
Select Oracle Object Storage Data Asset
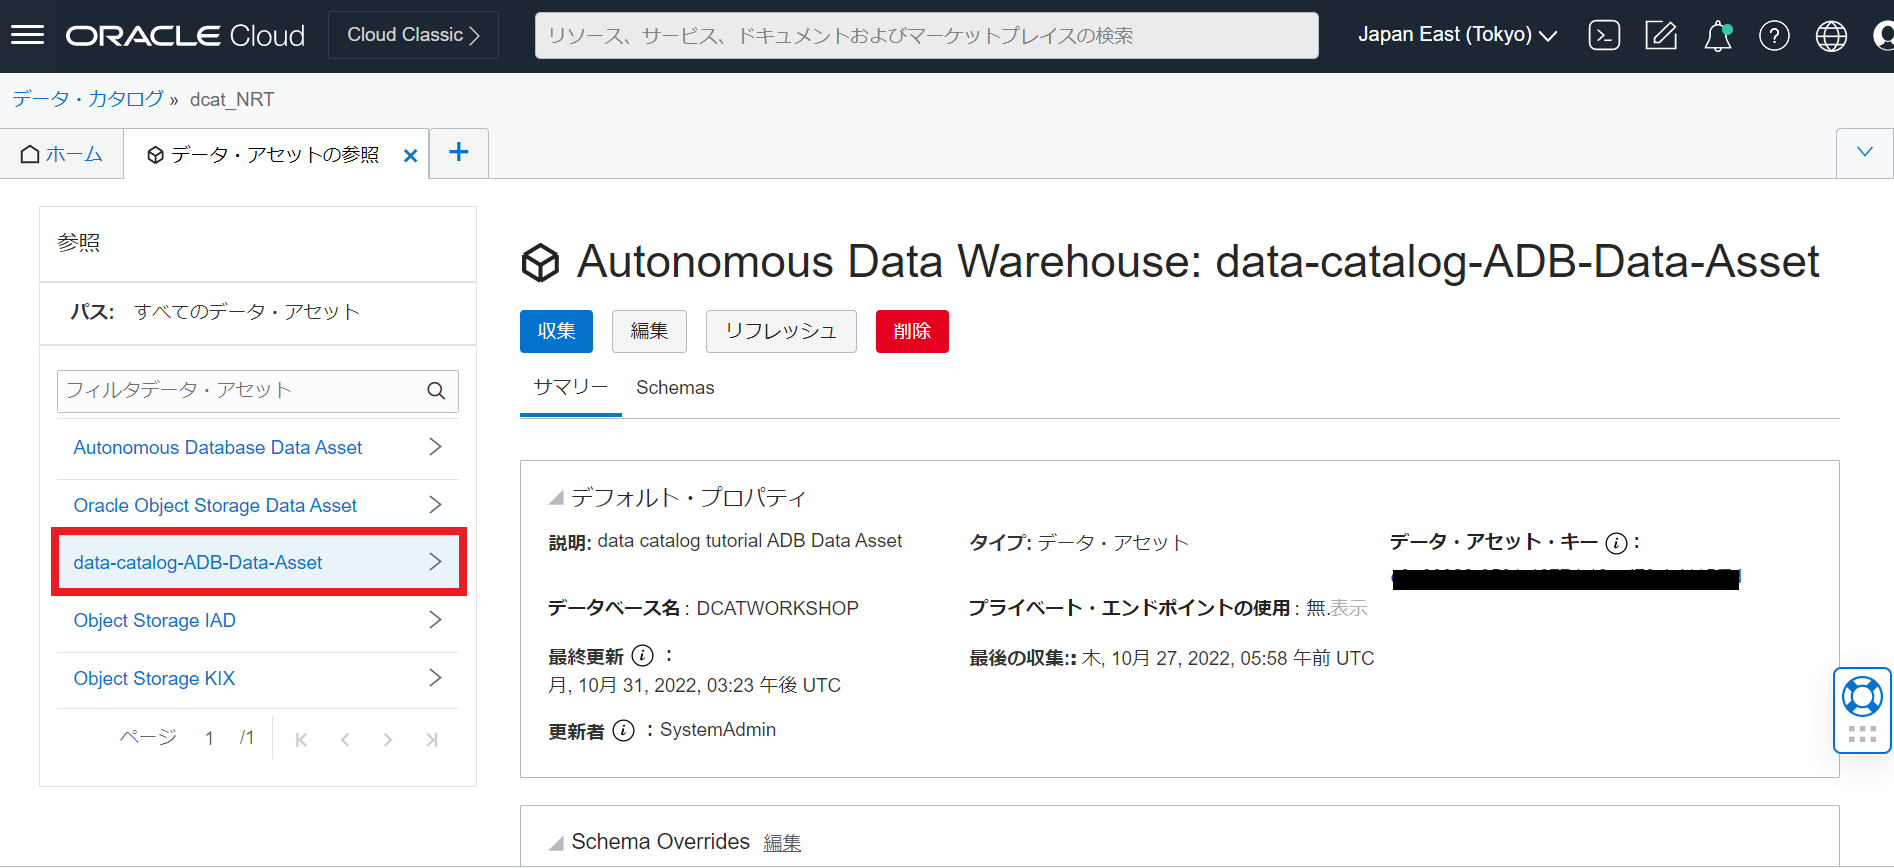tap(215, 506)
